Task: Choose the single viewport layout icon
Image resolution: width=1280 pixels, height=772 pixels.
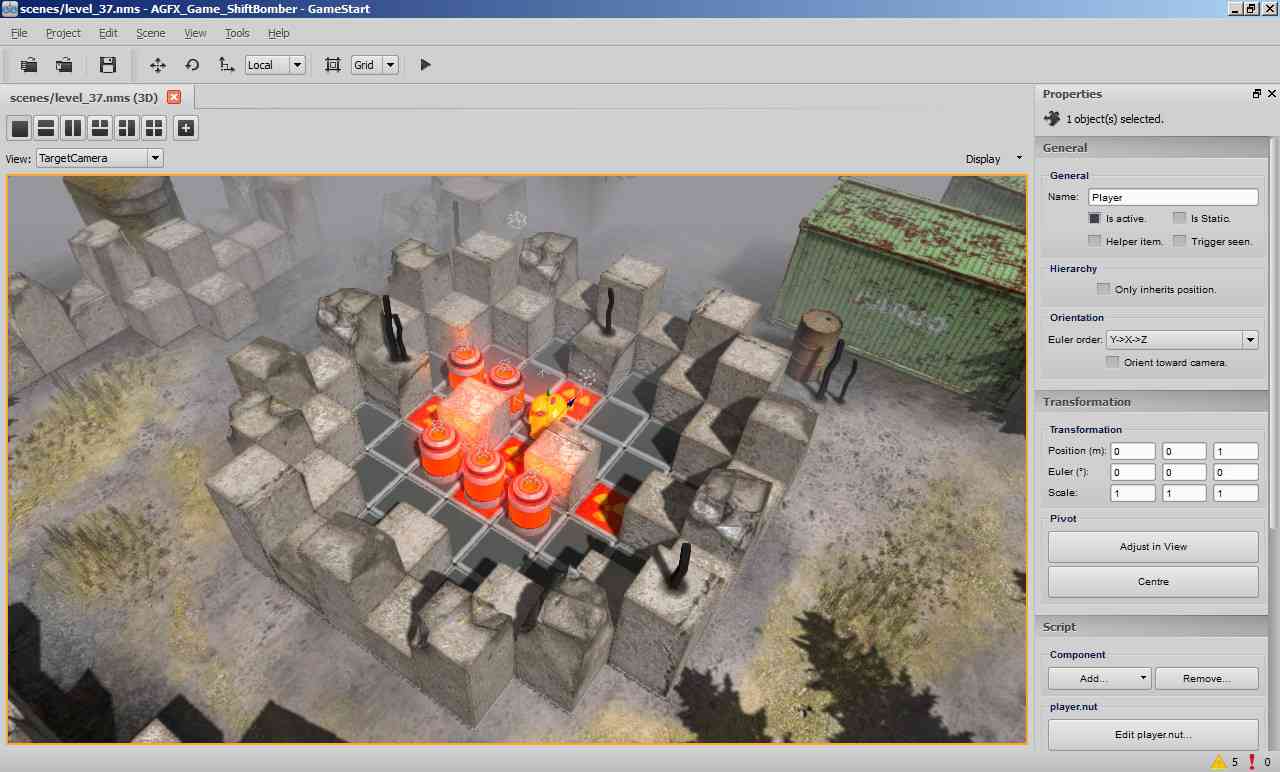Action: [19, 128]
